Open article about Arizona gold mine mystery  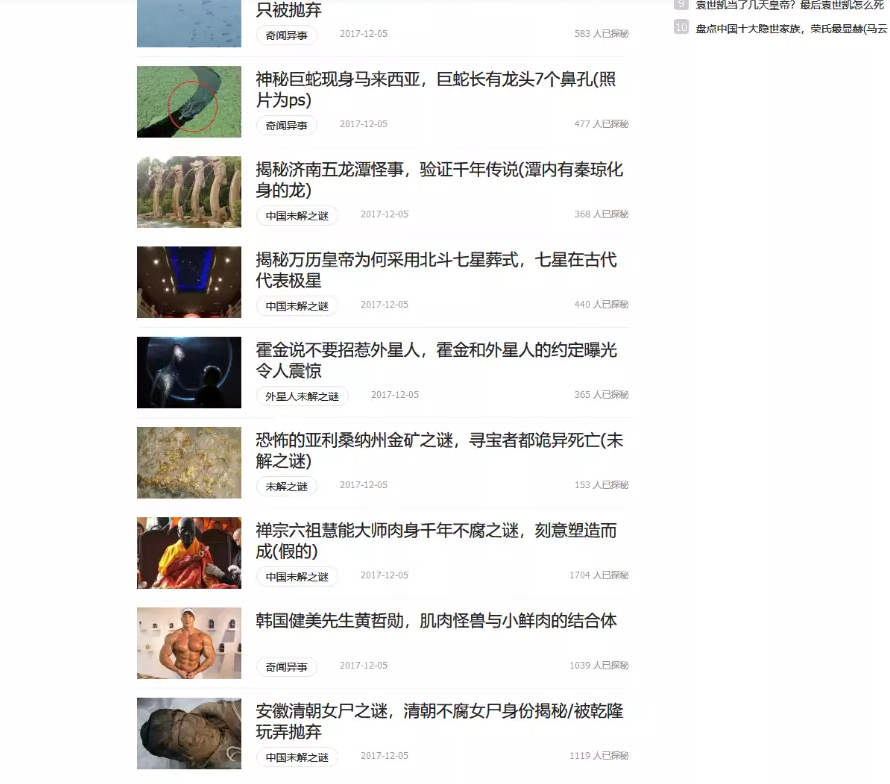click(x=439, y=450)
